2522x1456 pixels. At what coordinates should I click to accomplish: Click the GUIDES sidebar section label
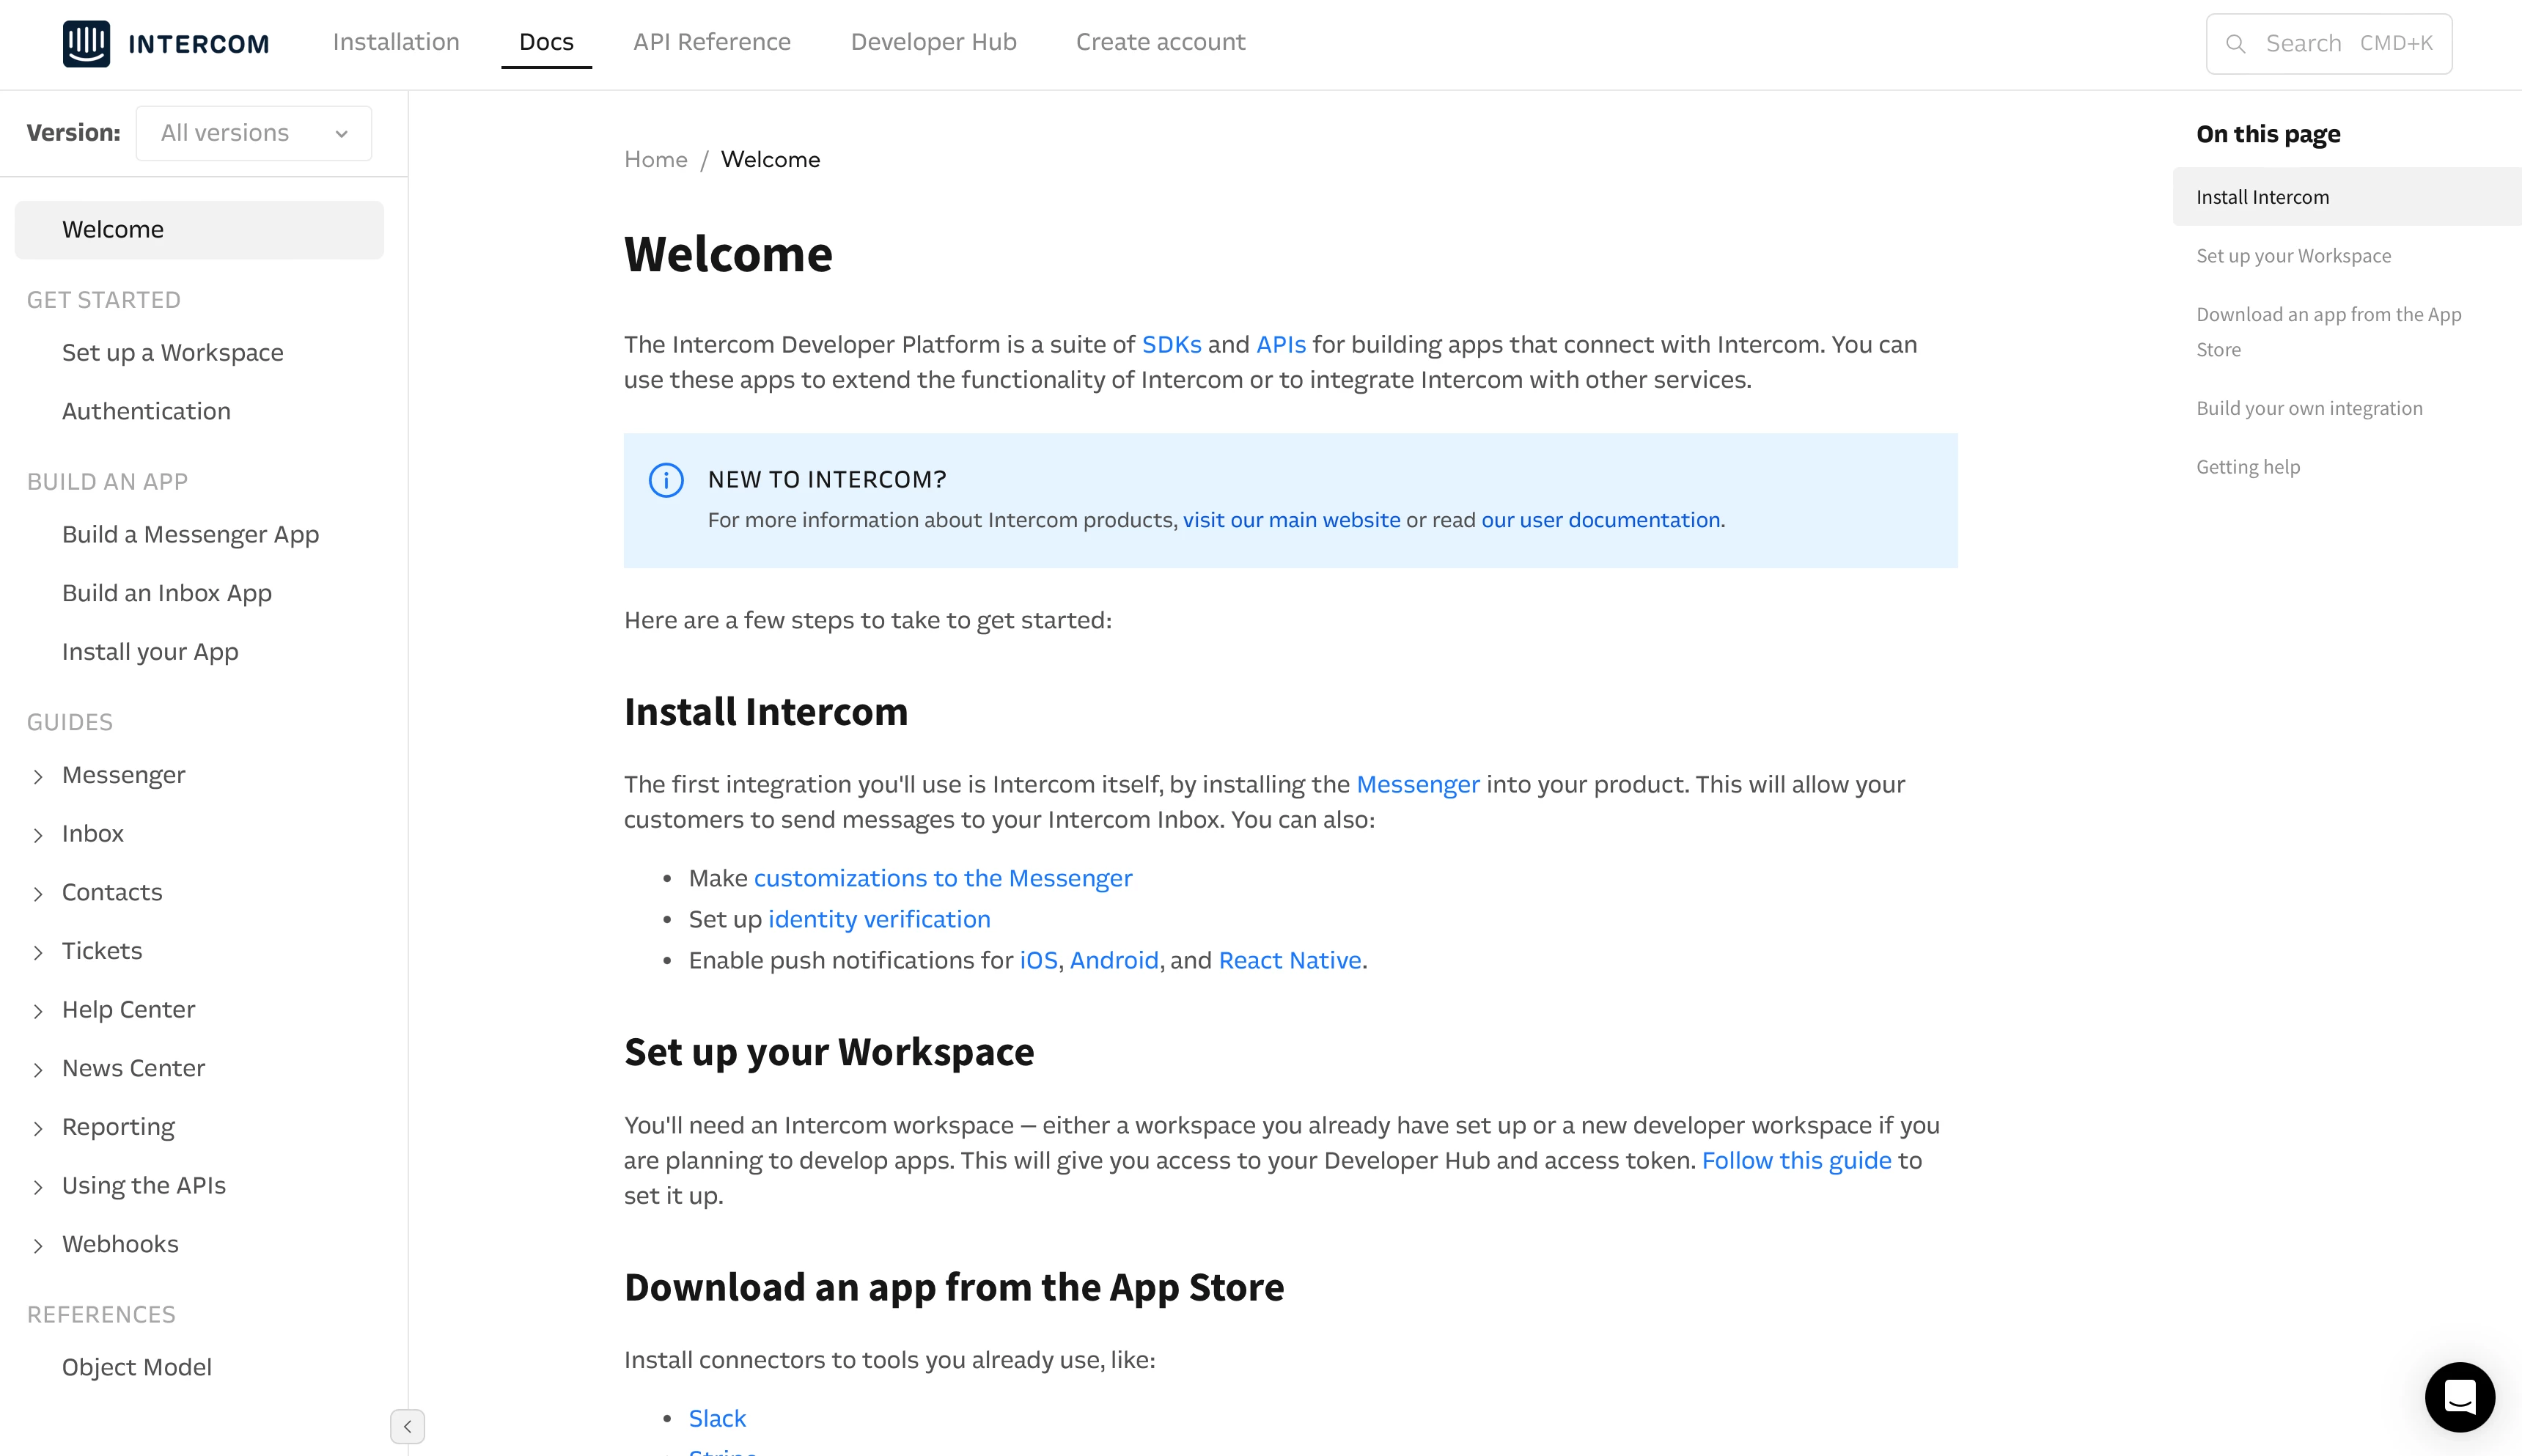pos(70,722)
